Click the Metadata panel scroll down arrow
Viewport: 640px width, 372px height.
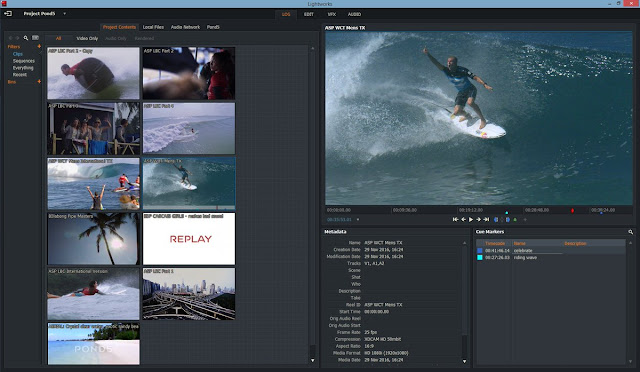point(464,361)
